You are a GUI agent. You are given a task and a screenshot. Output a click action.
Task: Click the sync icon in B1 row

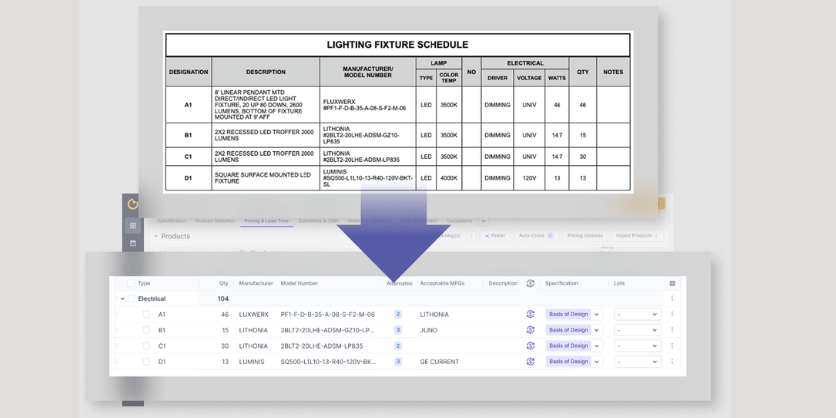530,330
